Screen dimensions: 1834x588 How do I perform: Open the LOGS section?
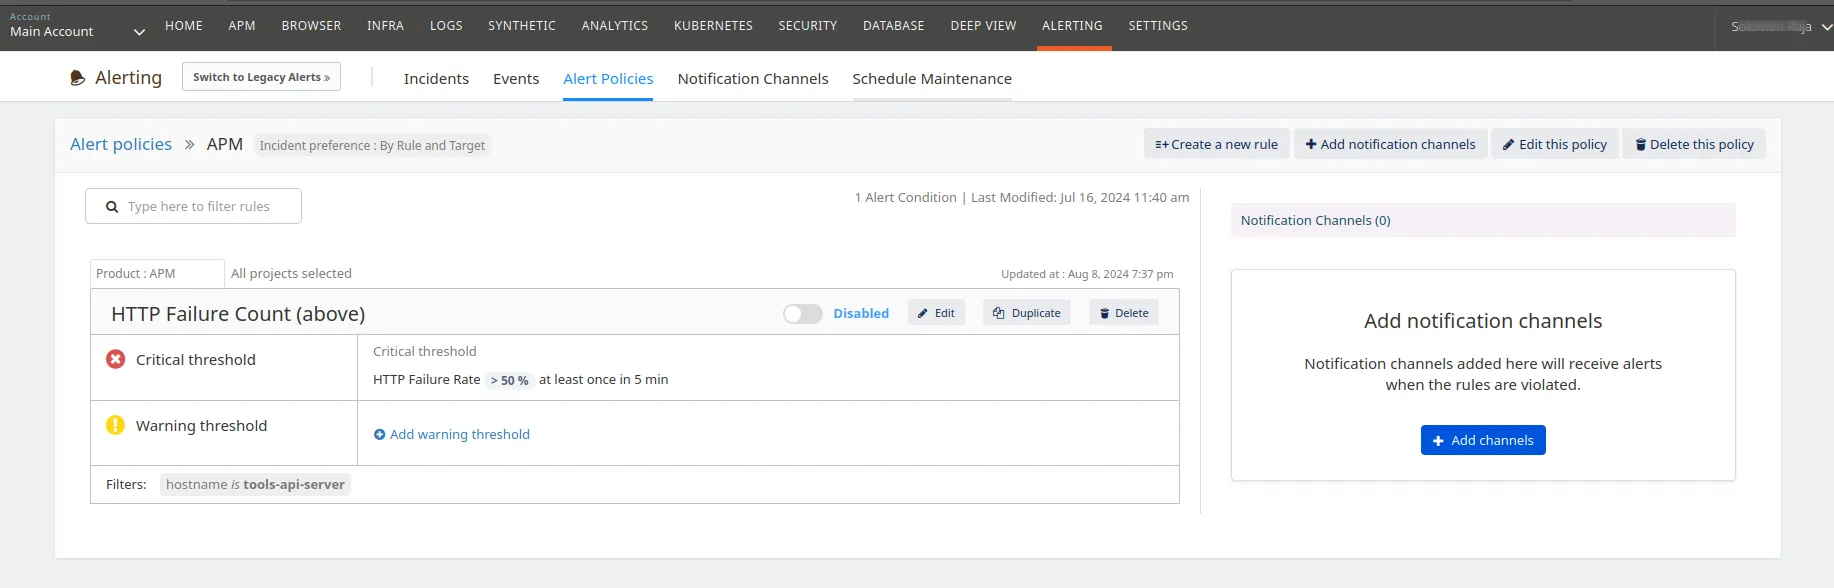coord(446,26)
